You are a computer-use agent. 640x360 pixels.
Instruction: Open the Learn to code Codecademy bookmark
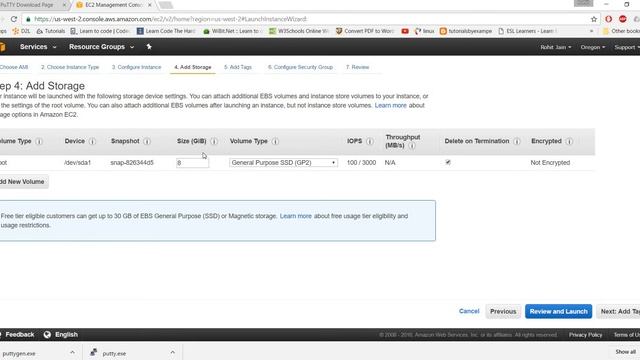pos(100,31)
